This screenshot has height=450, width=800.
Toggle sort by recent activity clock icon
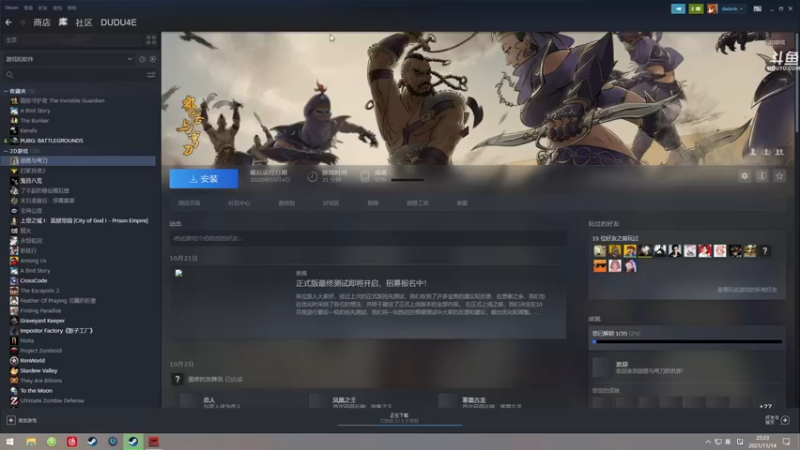[x=142, y=59]
